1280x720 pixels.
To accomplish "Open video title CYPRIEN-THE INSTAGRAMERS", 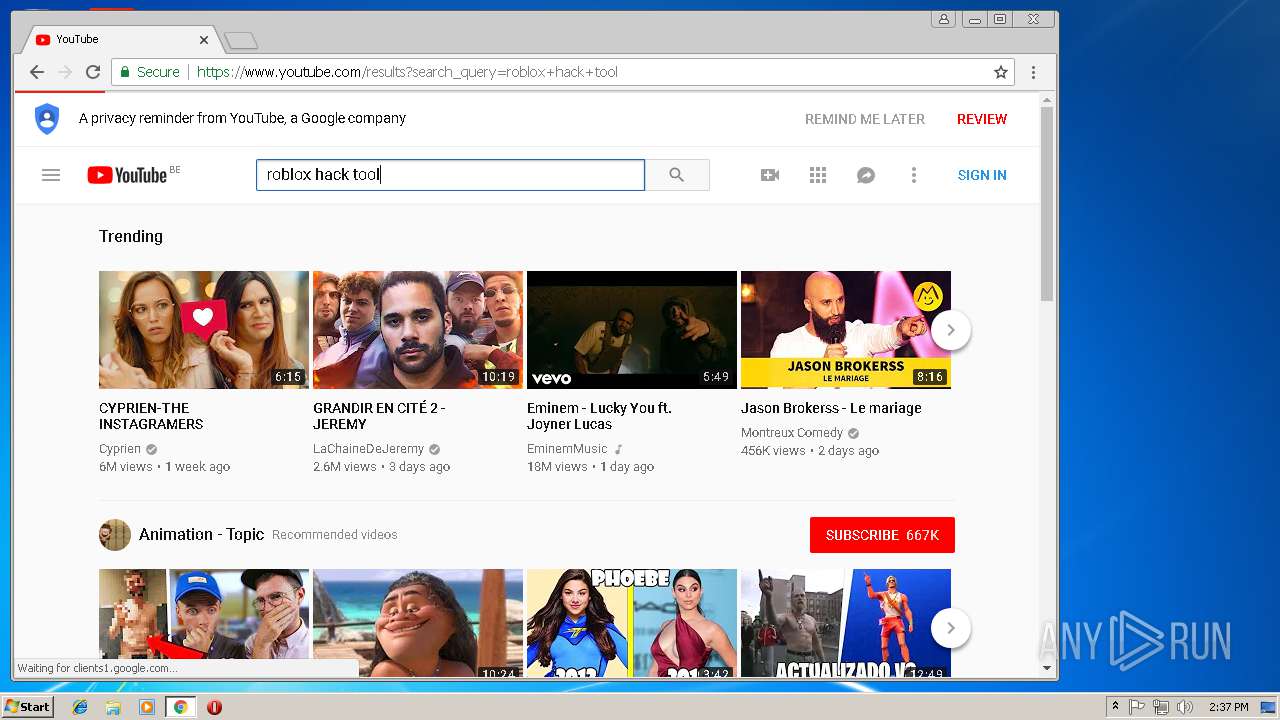I will [151, 416].
